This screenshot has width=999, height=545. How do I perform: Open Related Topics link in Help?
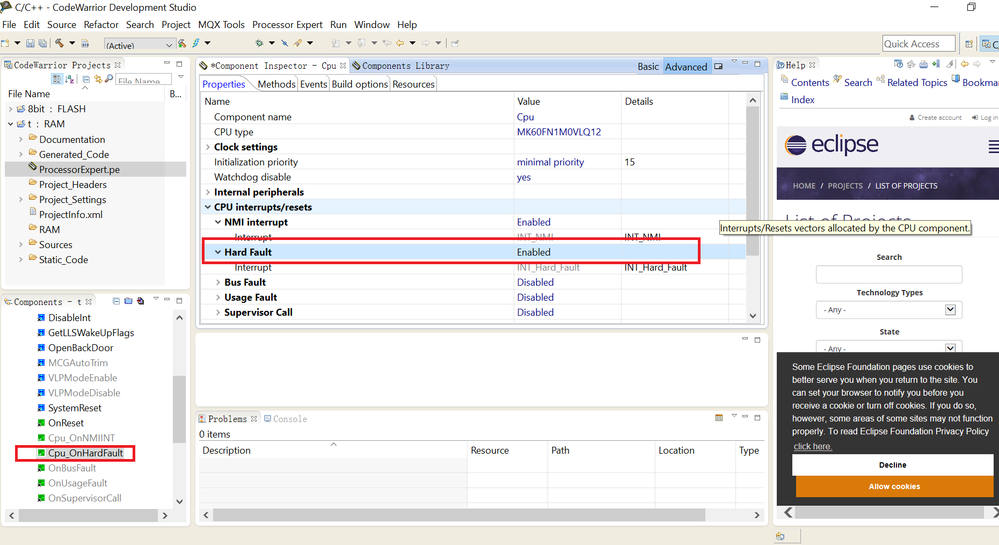[x=917, y=82]
